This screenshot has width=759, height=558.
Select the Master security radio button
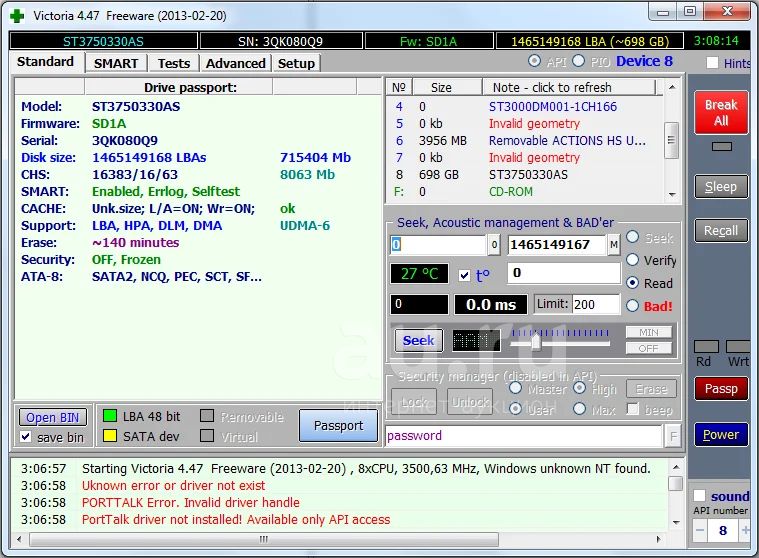[x=516, y=388]
